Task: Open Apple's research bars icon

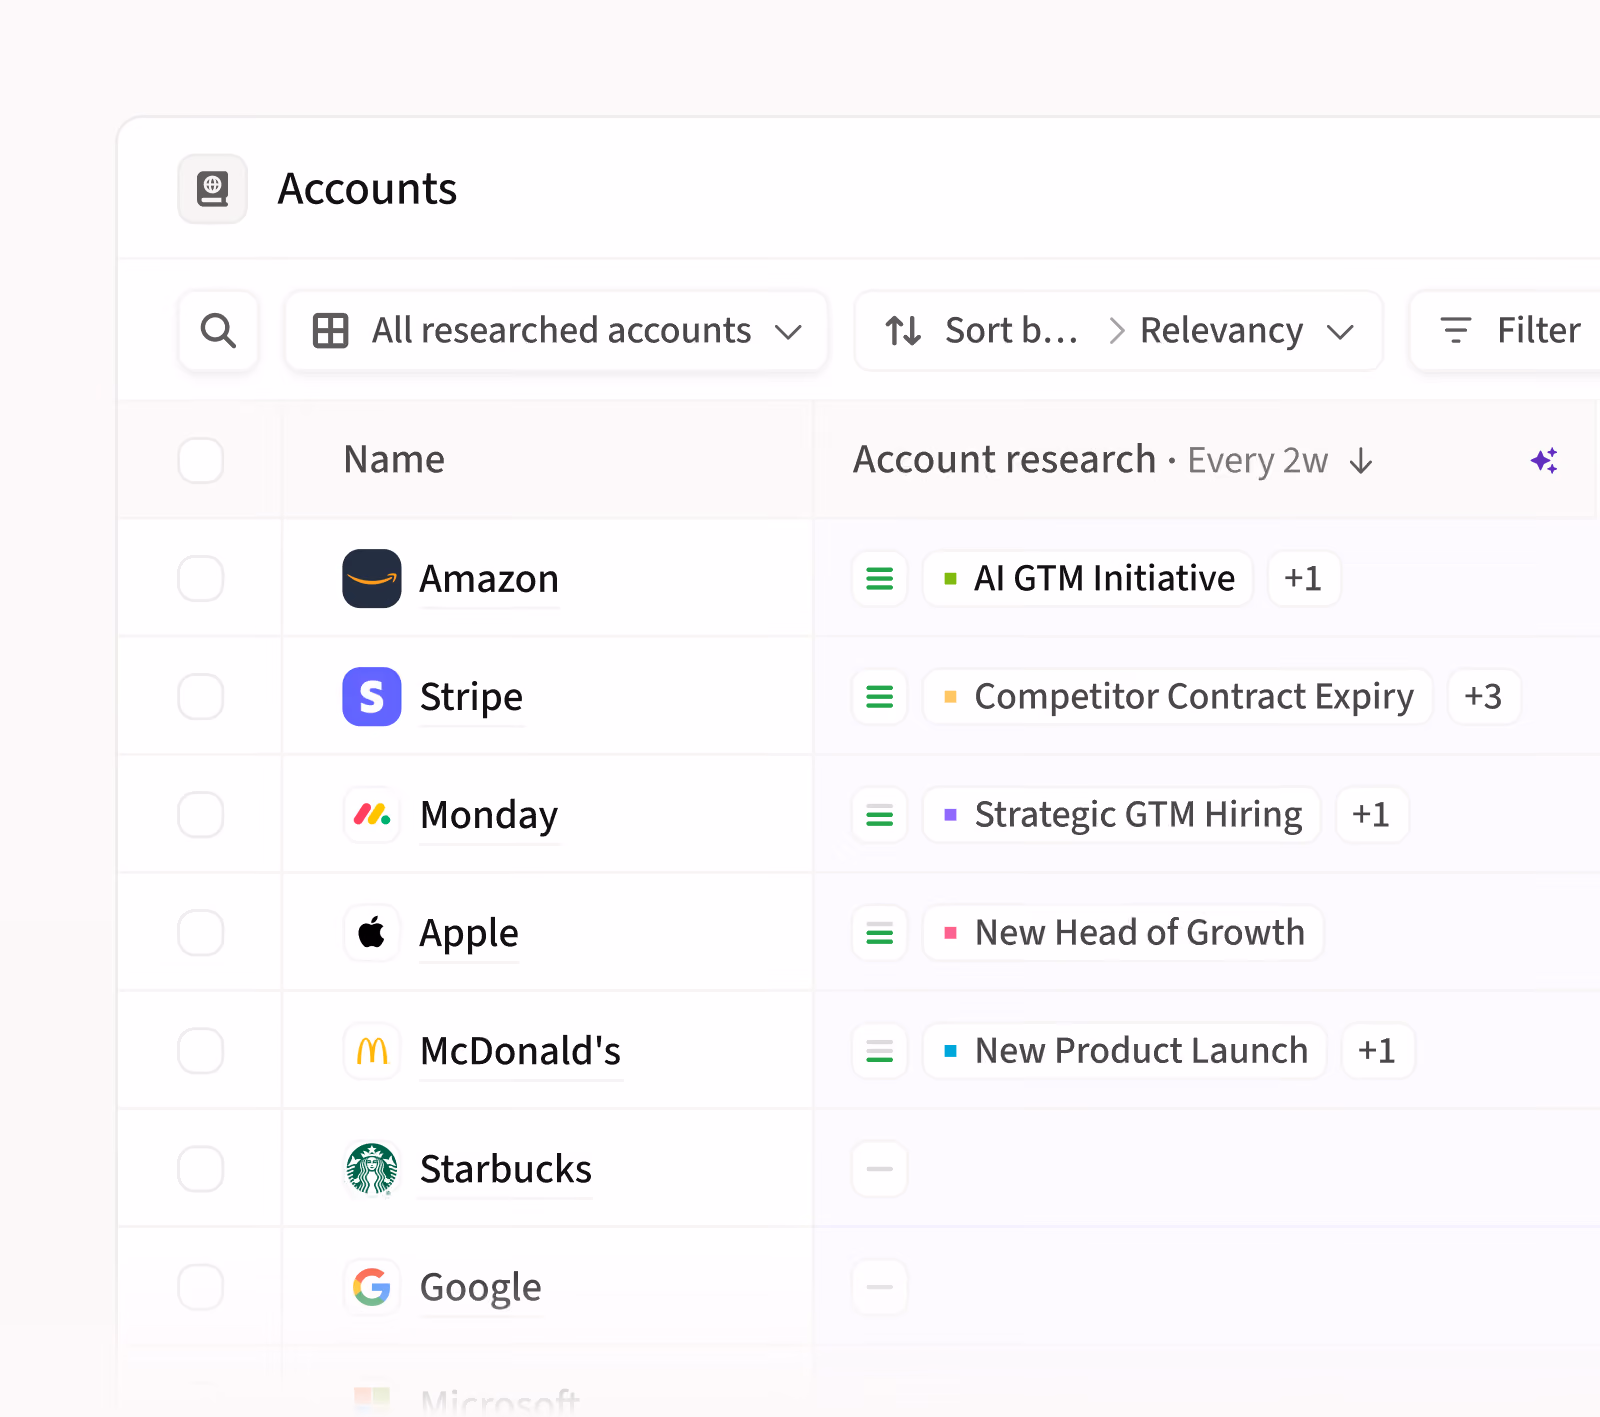Action: pyautogui.click(x=880, y=932)
